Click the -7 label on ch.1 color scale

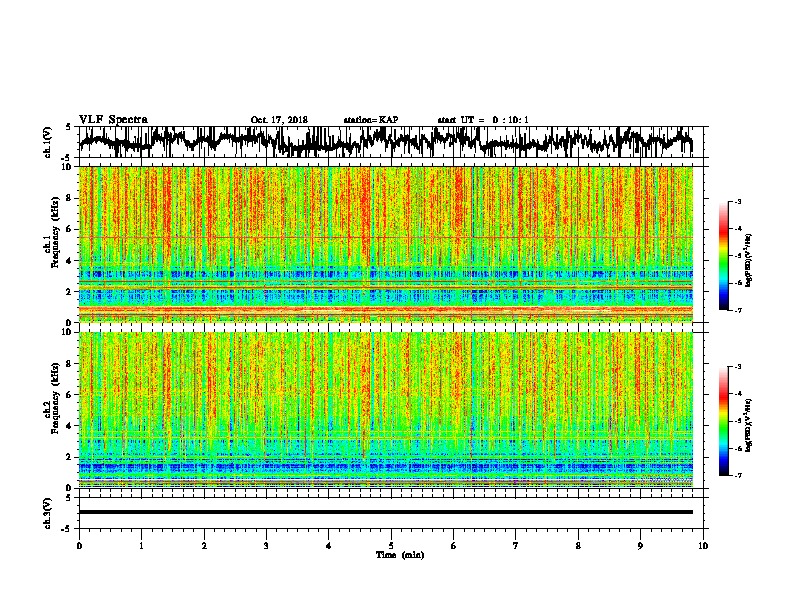coord(738,310)
